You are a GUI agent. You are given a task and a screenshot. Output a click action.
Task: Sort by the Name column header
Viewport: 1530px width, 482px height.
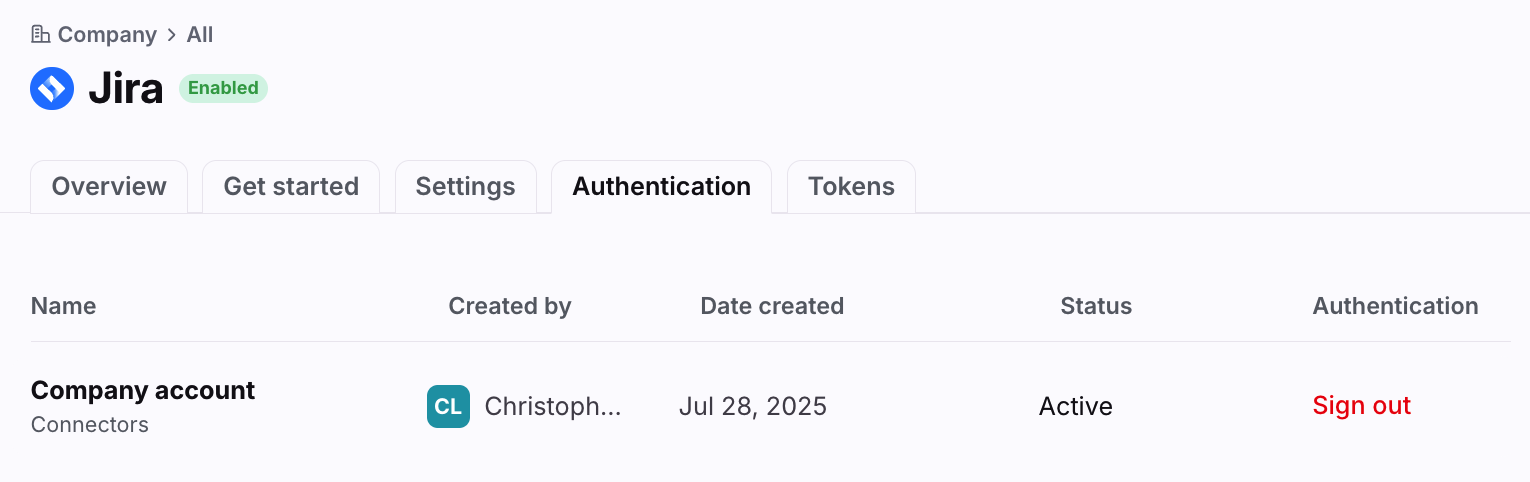(x=64, y=306)
